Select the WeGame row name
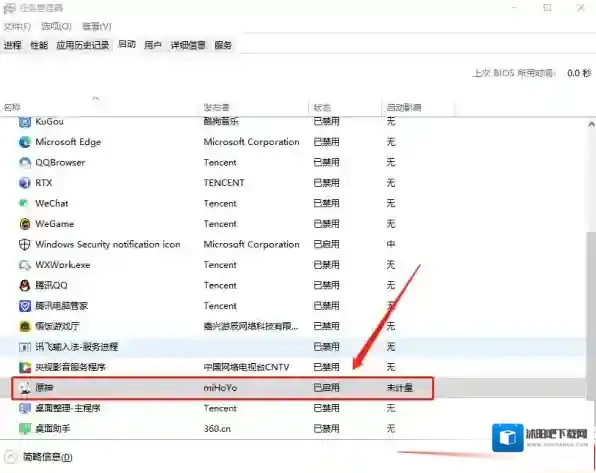Screen dimensions: 596x473 pos(55,224)
